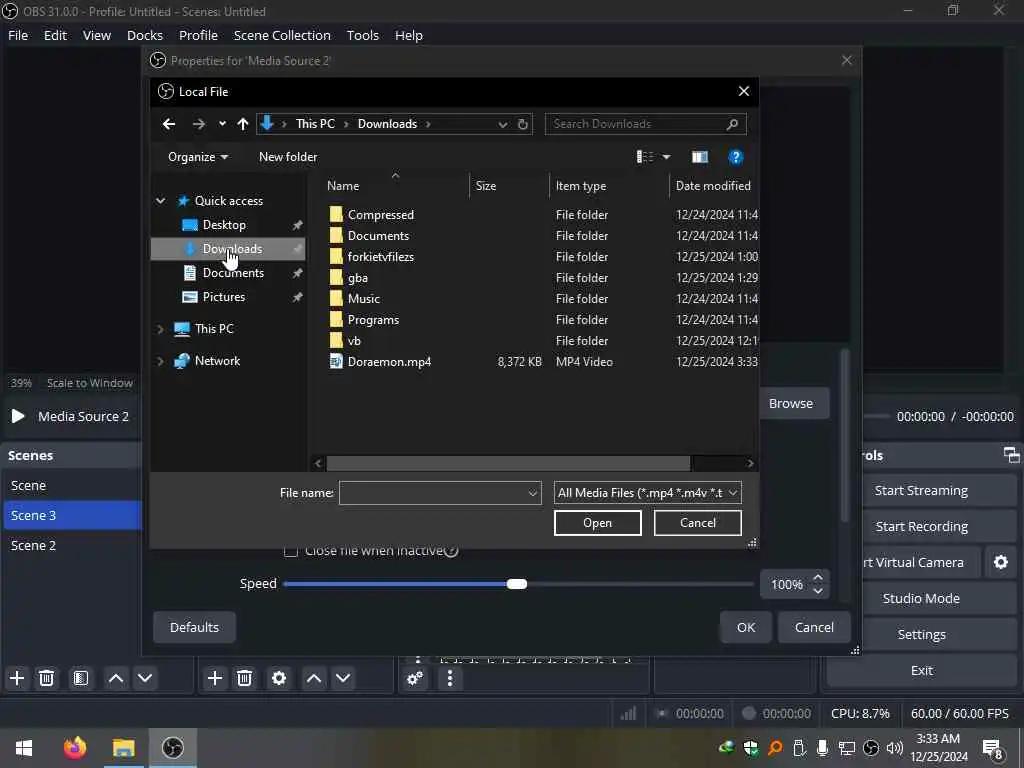The image size is (1024, 768).
Task: Click New folder
Action: tap(288, 157)
